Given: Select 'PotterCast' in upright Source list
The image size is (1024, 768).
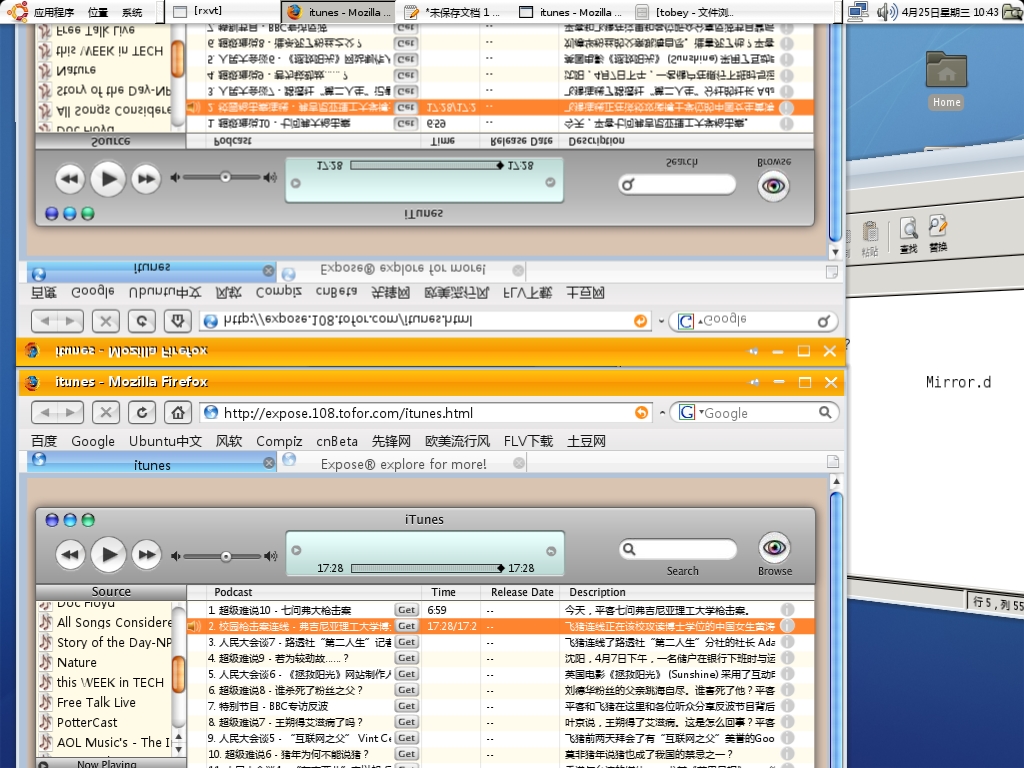Looking at the screenshot, I should pos(87,722).
